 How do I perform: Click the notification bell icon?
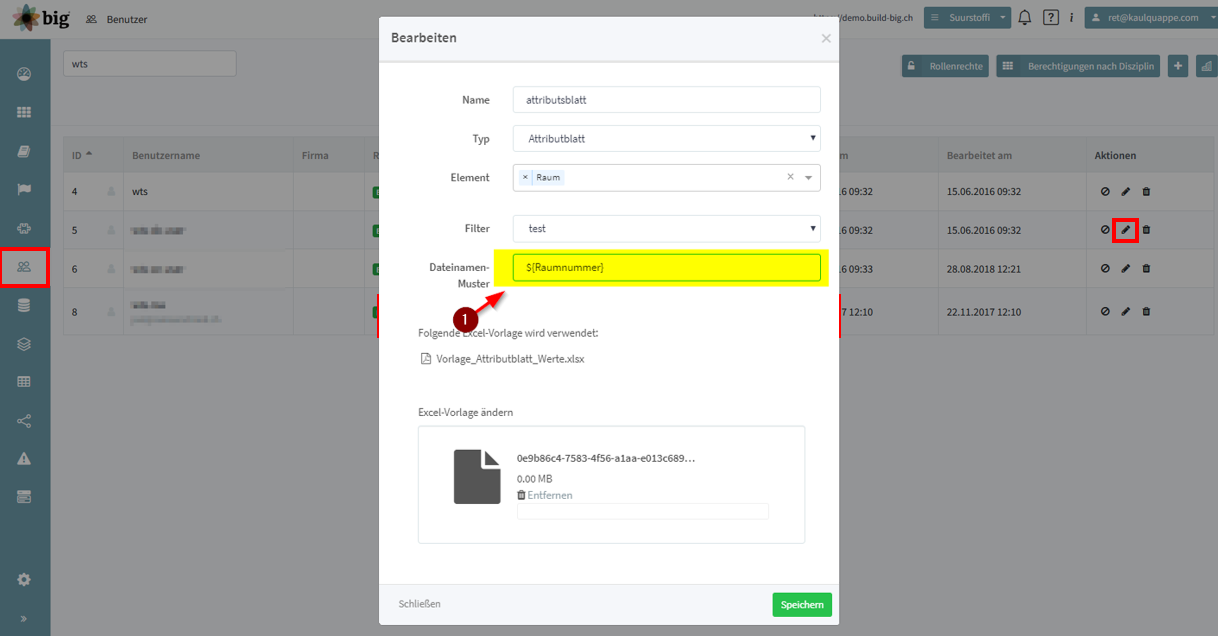1025,17
